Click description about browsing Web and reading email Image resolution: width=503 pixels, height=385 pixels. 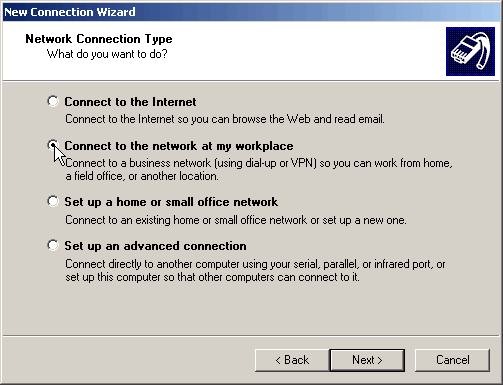pyautogui.click(x=225, y=119)
